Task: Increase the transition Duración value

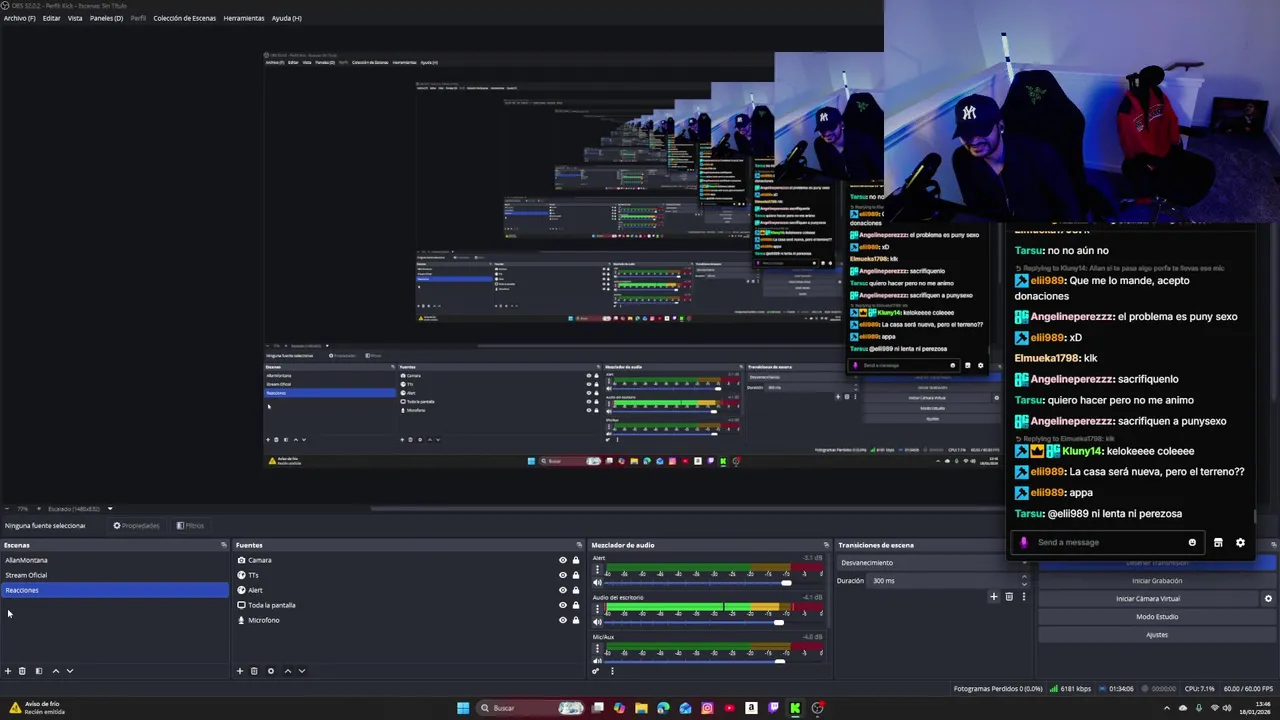Action: [1023, 577]
